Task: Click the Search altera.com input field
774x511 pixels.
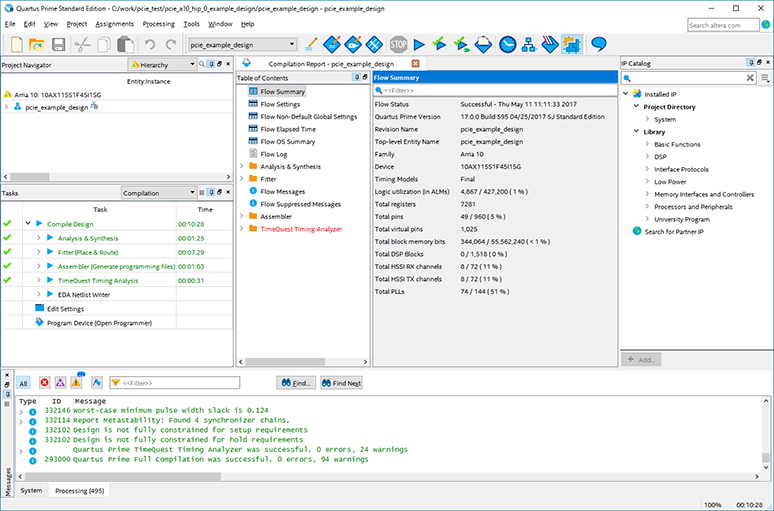Action: pyautogui.click(x=723, y=25)
